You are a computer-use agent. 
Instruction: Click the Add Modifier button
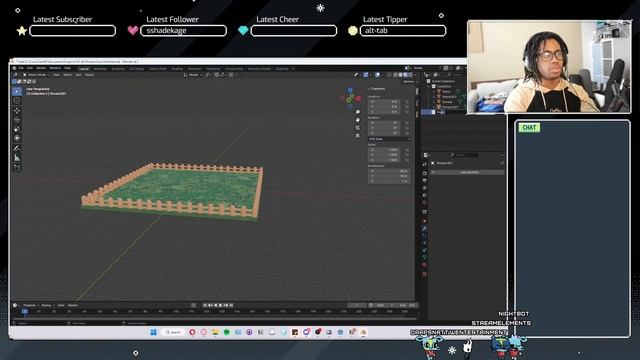[x=467, y=172]
